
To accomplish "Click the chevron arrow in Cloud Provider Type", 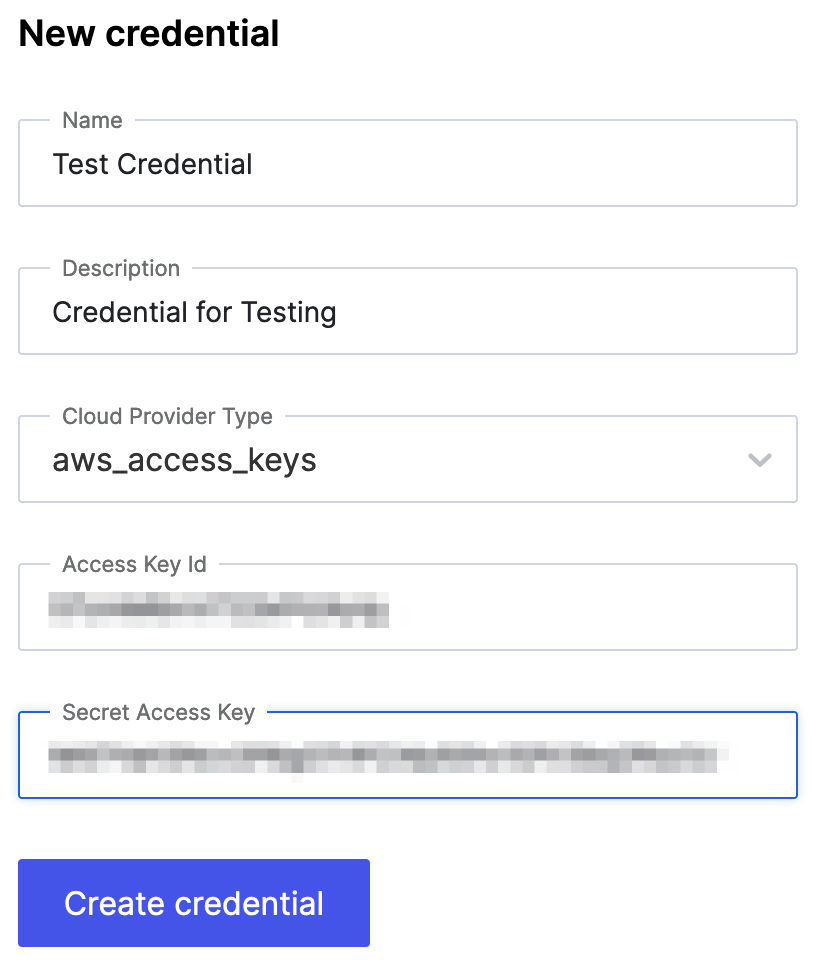I will click(760, 460).
